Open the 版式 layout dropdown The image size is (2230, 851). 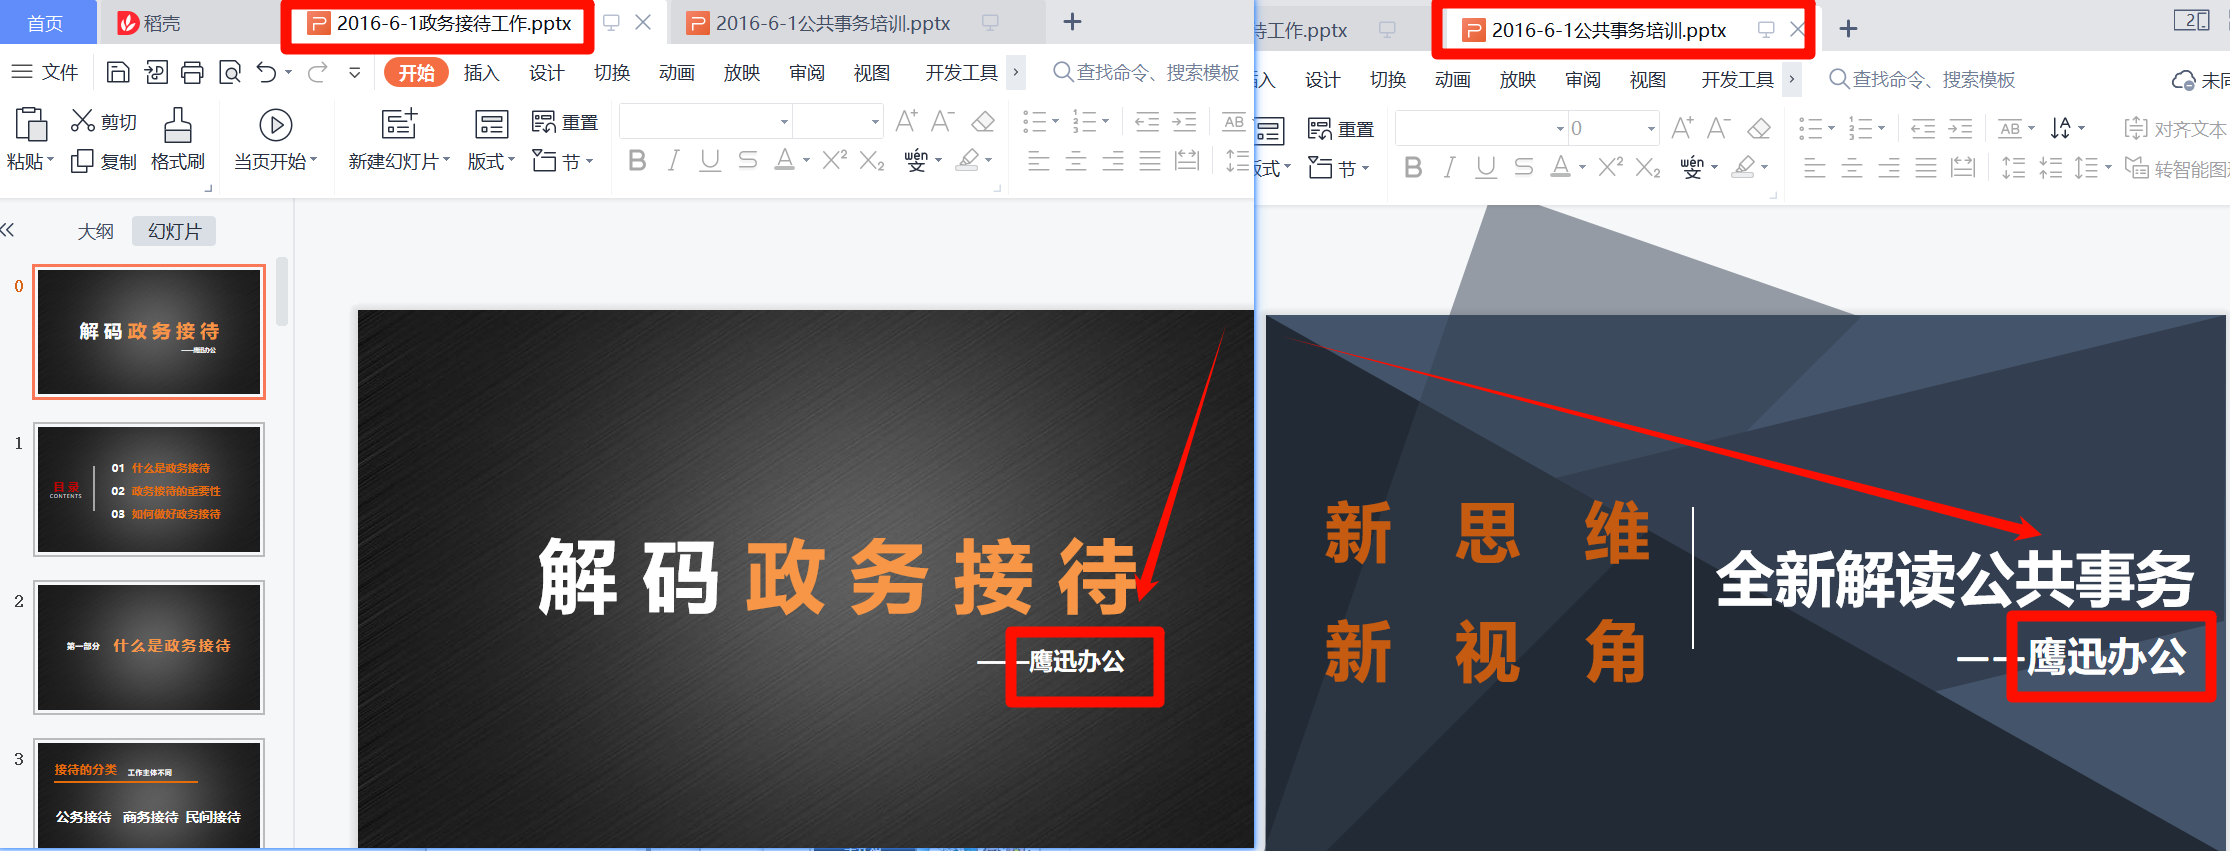491,162
